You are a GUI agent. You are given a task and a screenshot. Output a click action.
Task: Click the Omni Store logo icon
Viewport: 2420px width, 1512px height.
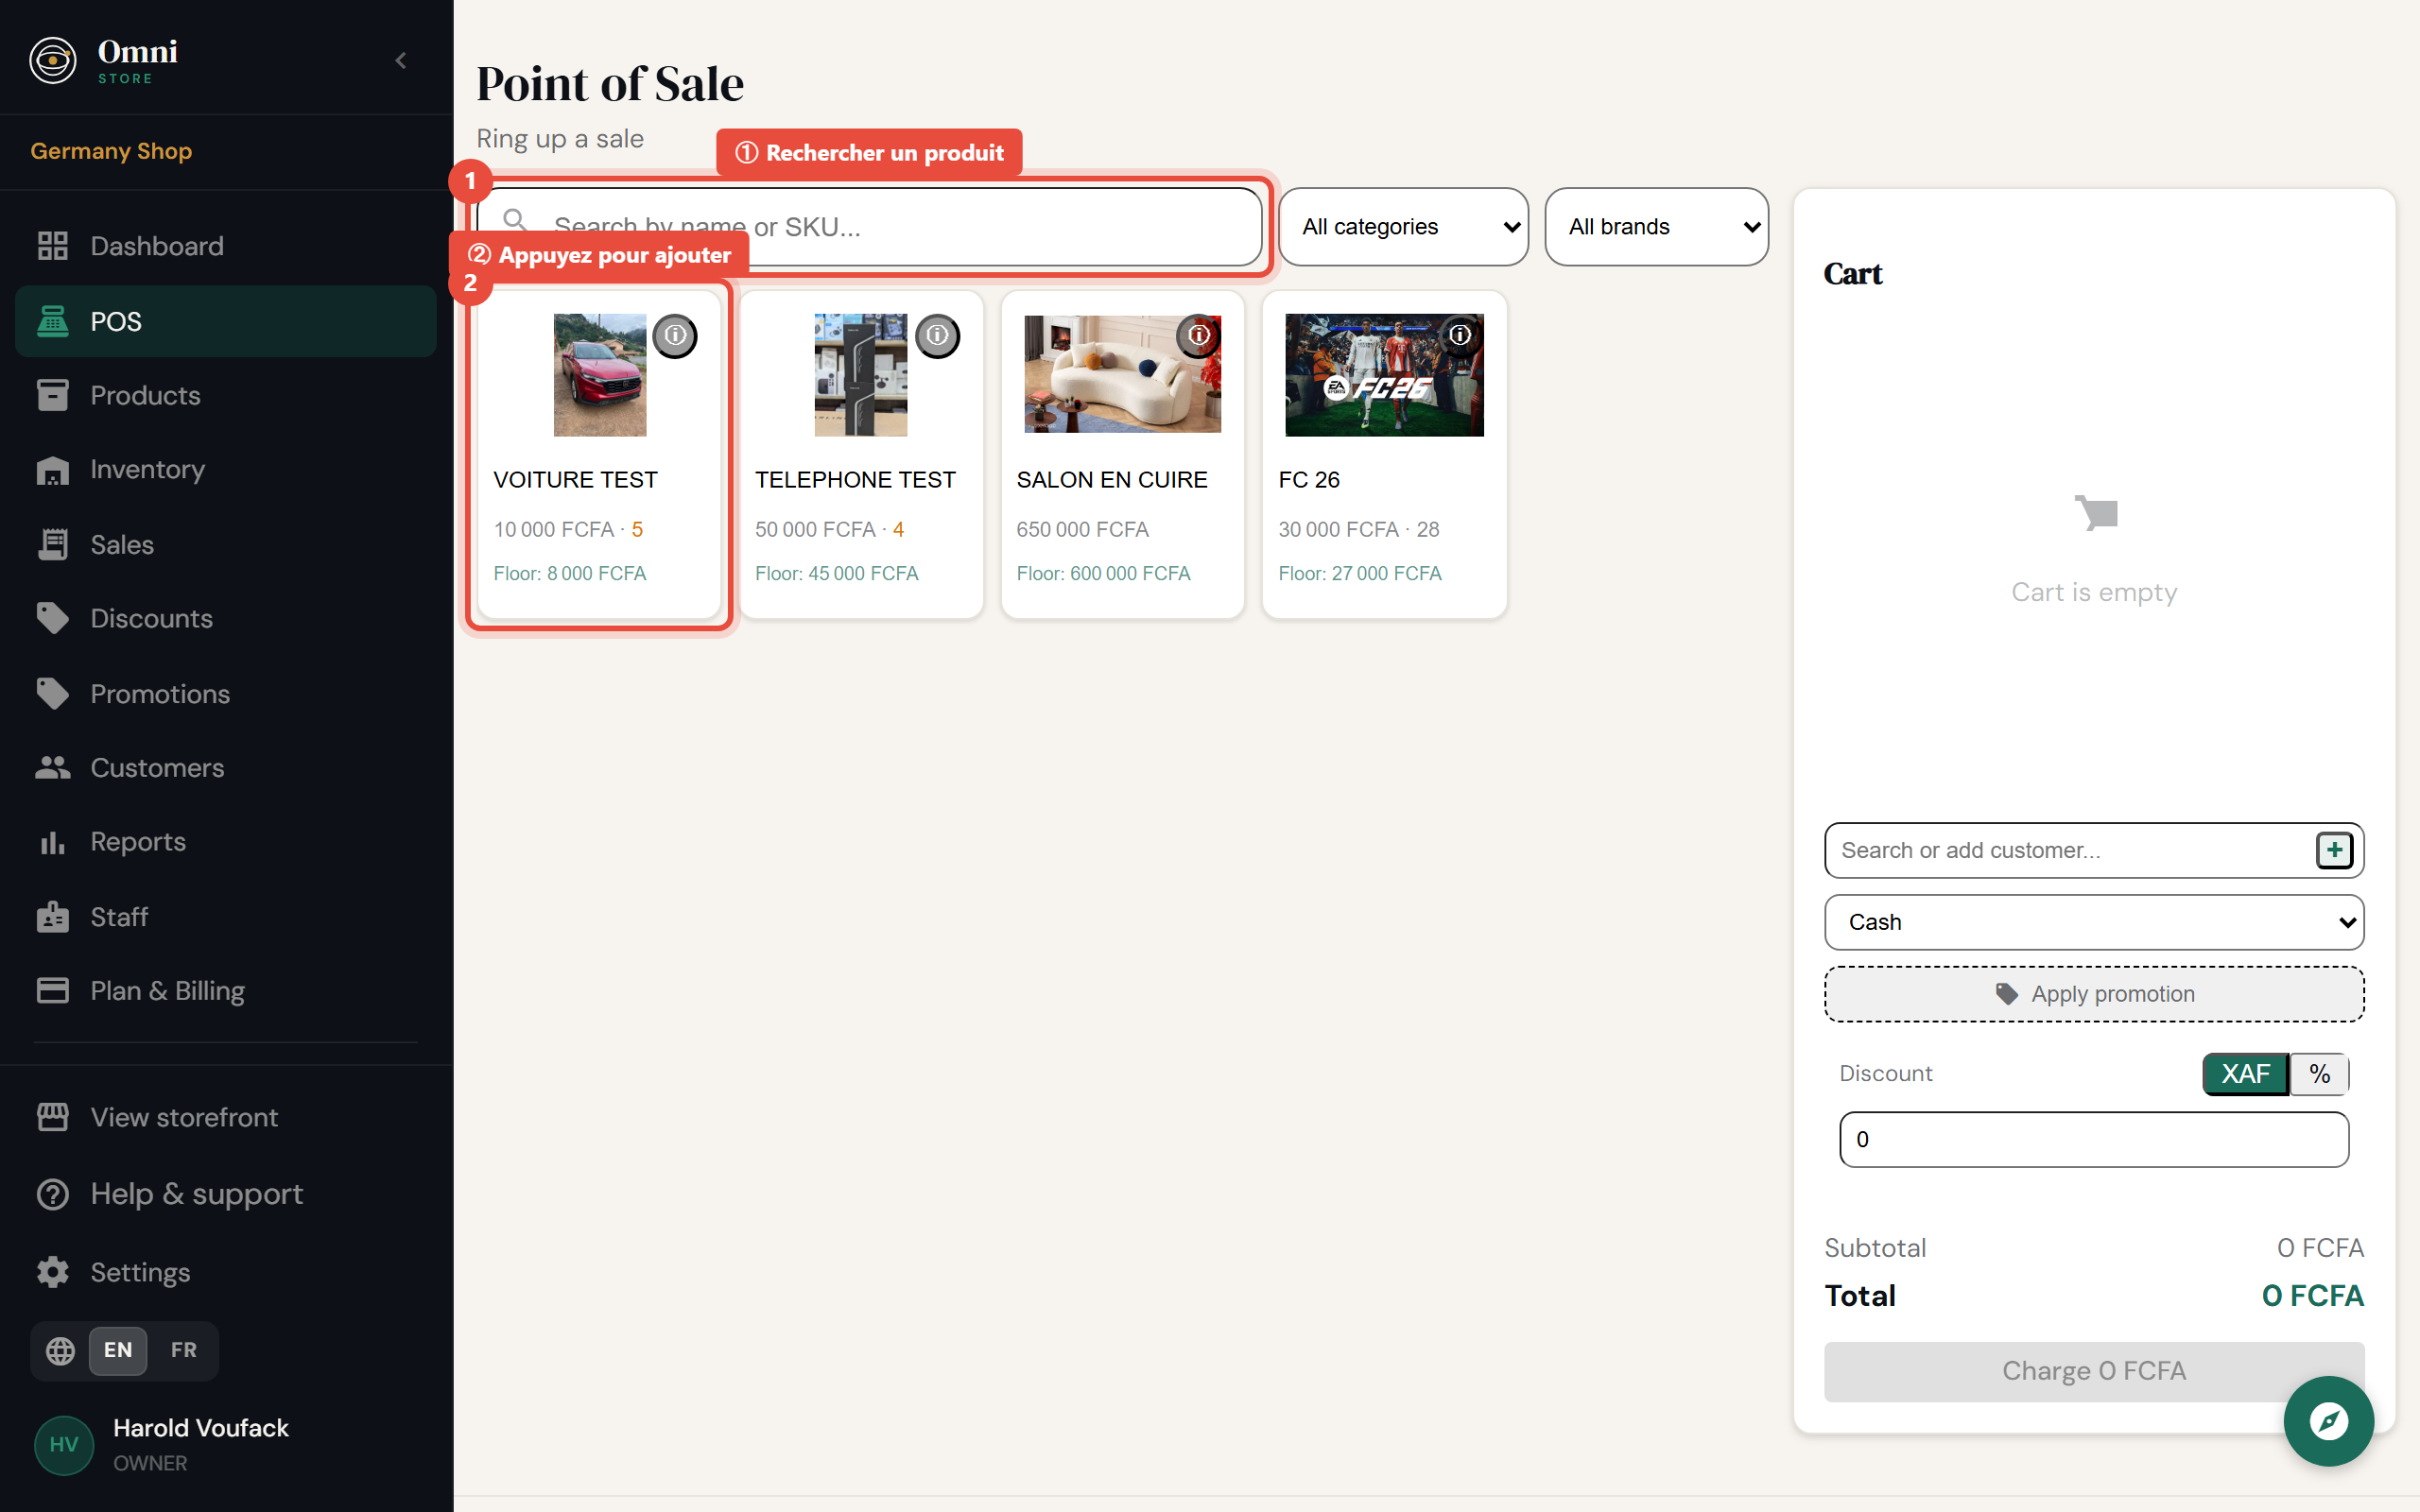(52, 61)
